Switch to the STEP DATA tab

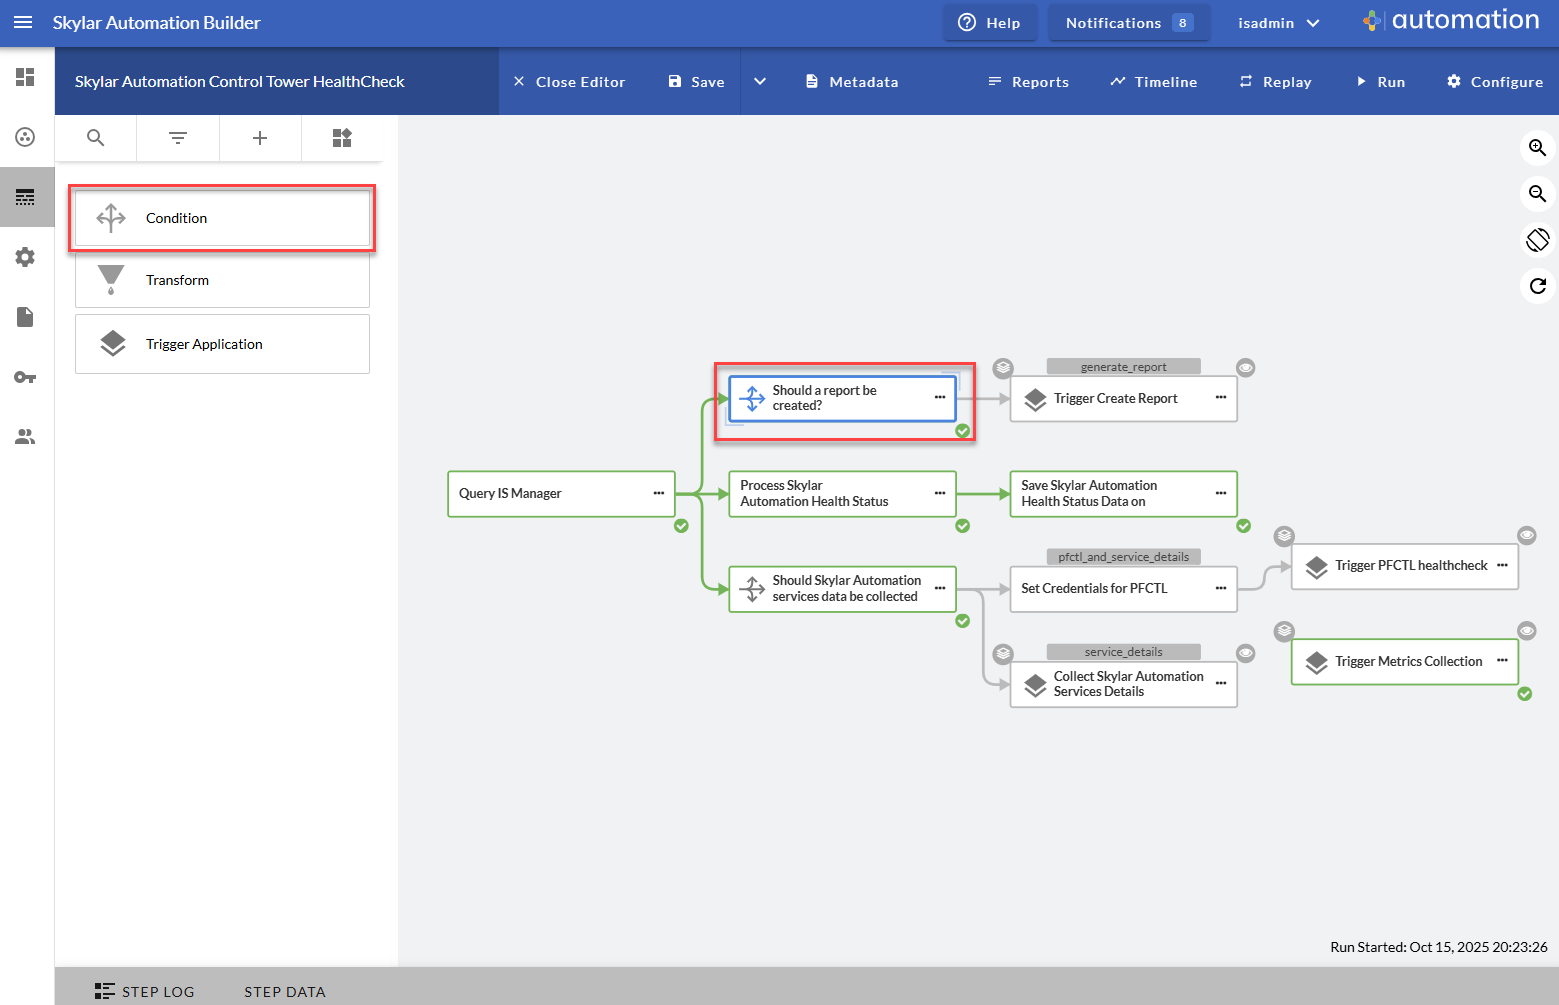coord(284,991)
